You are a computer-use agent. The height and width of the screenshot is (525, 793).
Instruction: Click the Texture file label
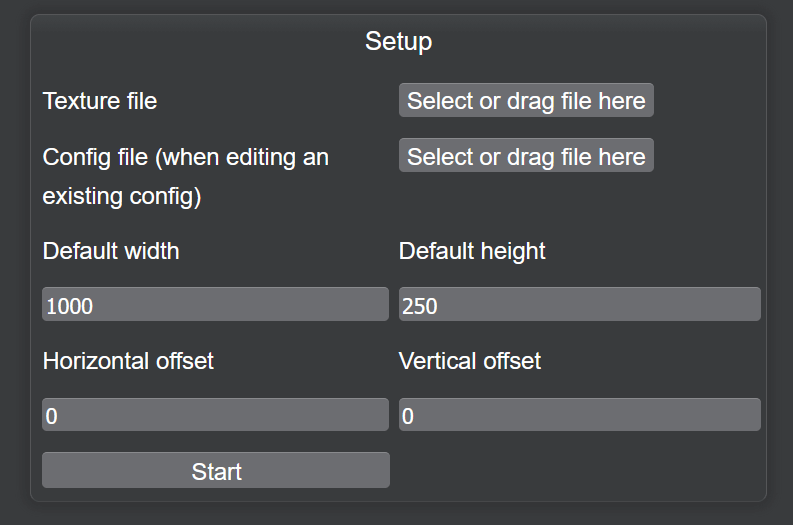pos(100,101)
